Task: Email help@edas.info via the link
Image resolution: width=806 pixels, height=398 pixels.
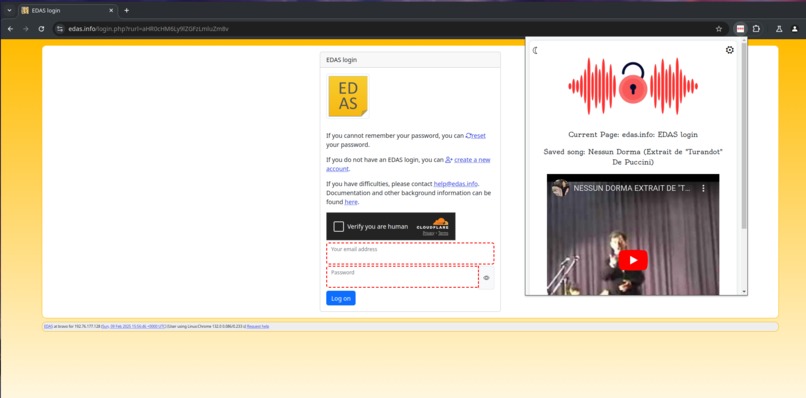Action: tap(456, 184)
